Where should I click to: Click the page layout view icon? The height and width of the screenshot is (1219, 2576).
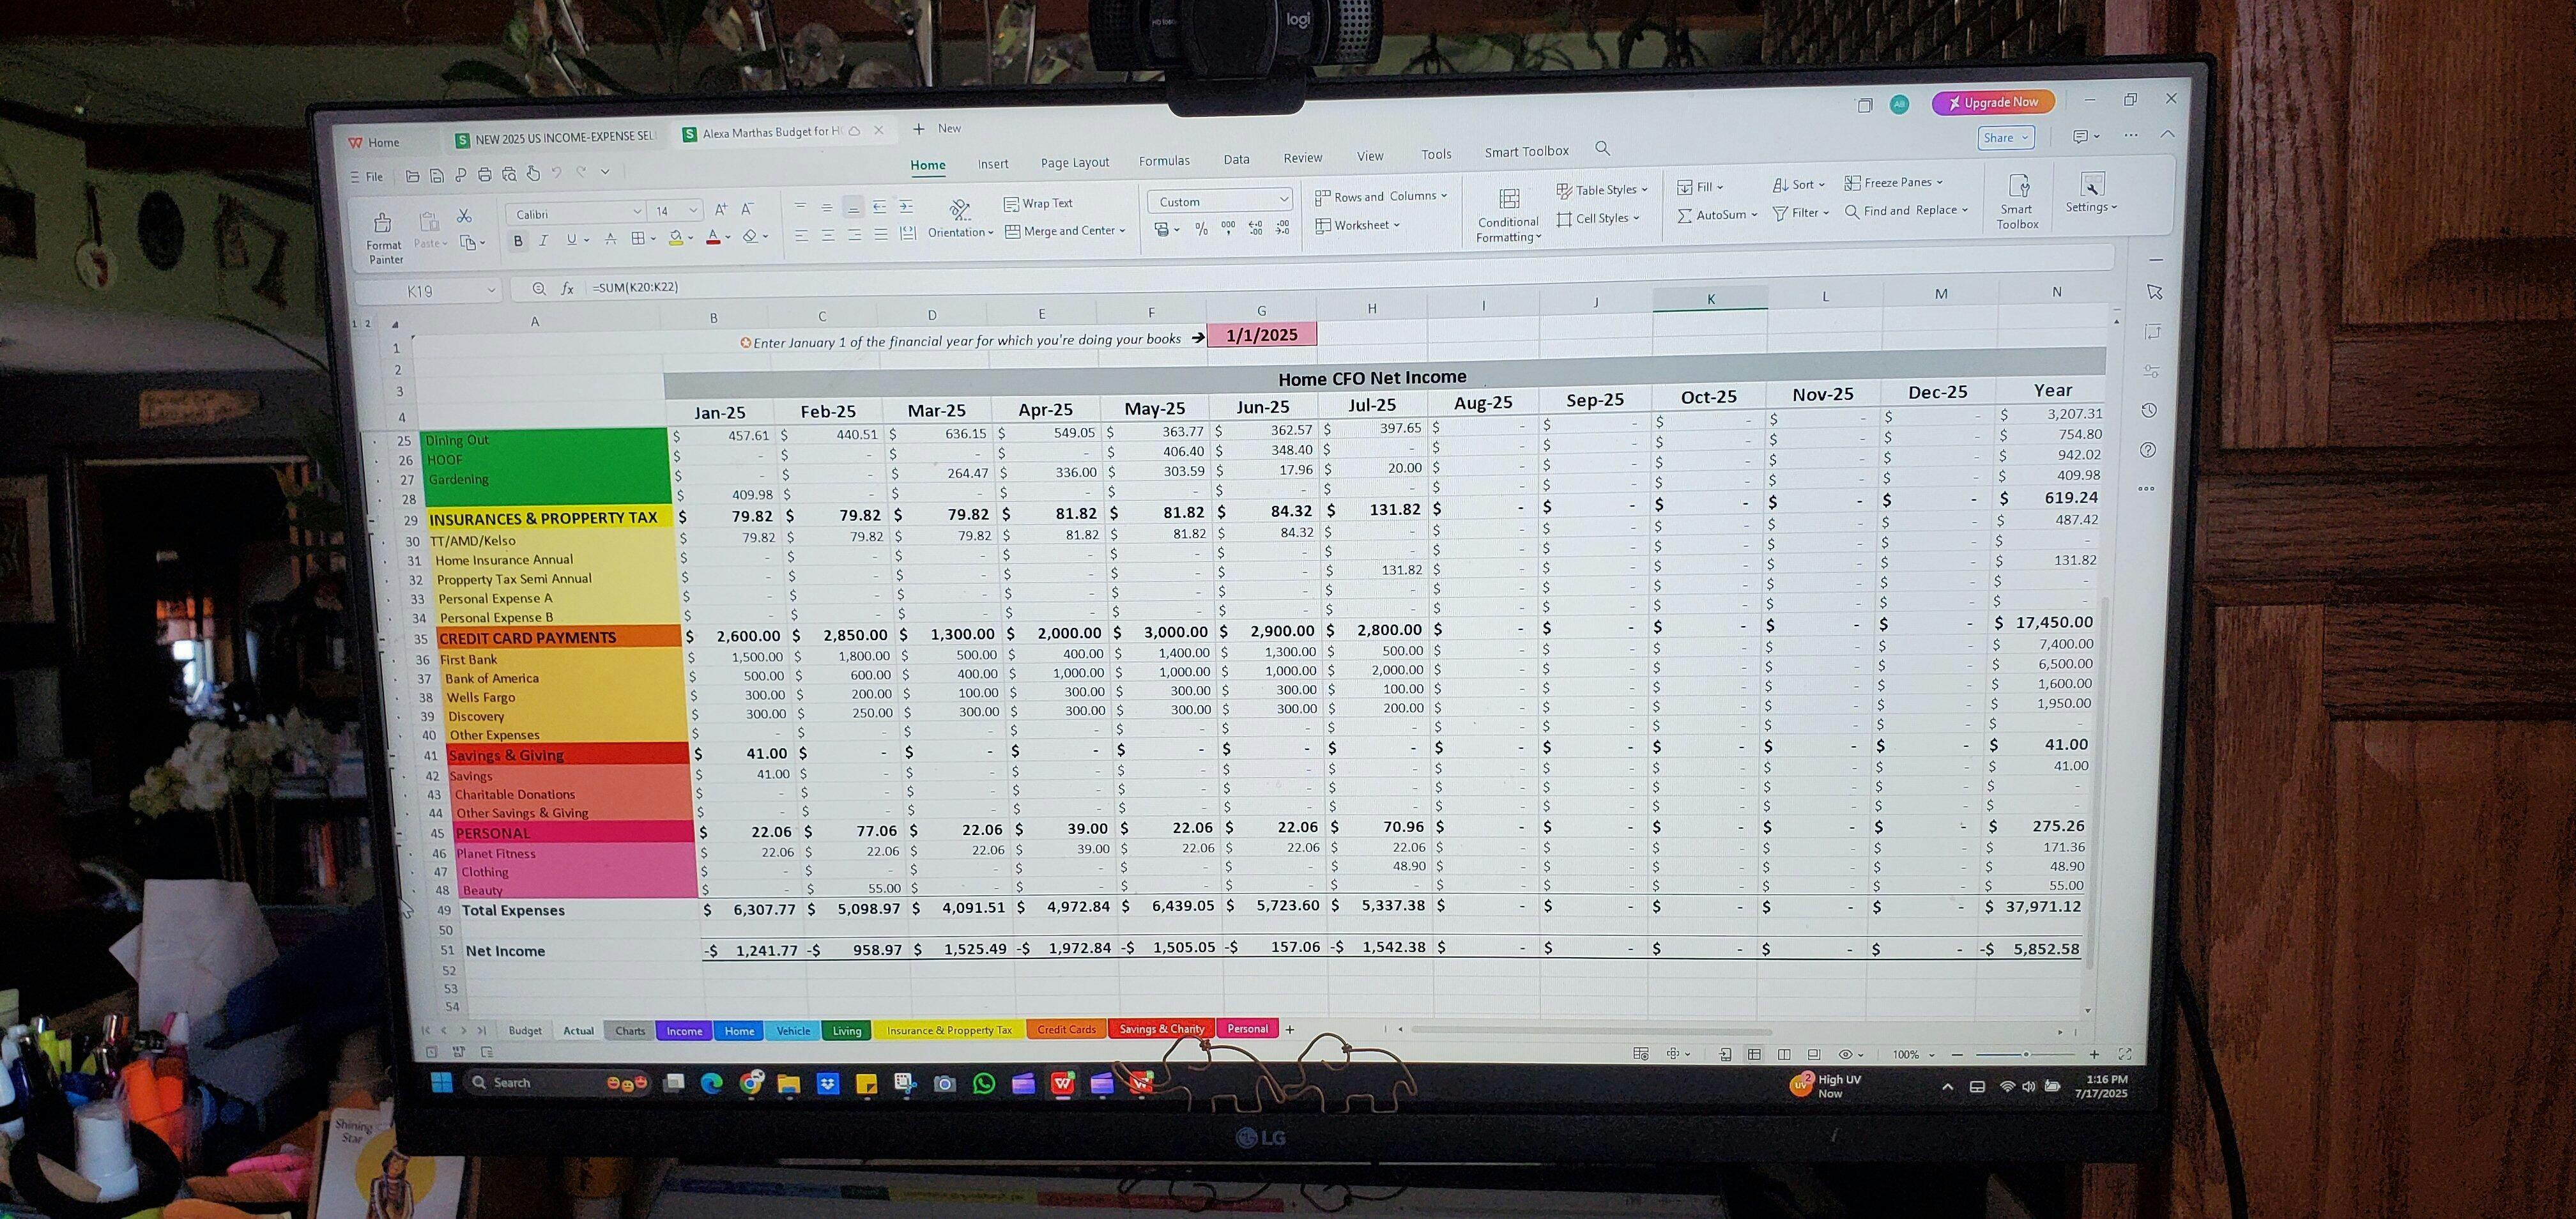[1783, 1054]
